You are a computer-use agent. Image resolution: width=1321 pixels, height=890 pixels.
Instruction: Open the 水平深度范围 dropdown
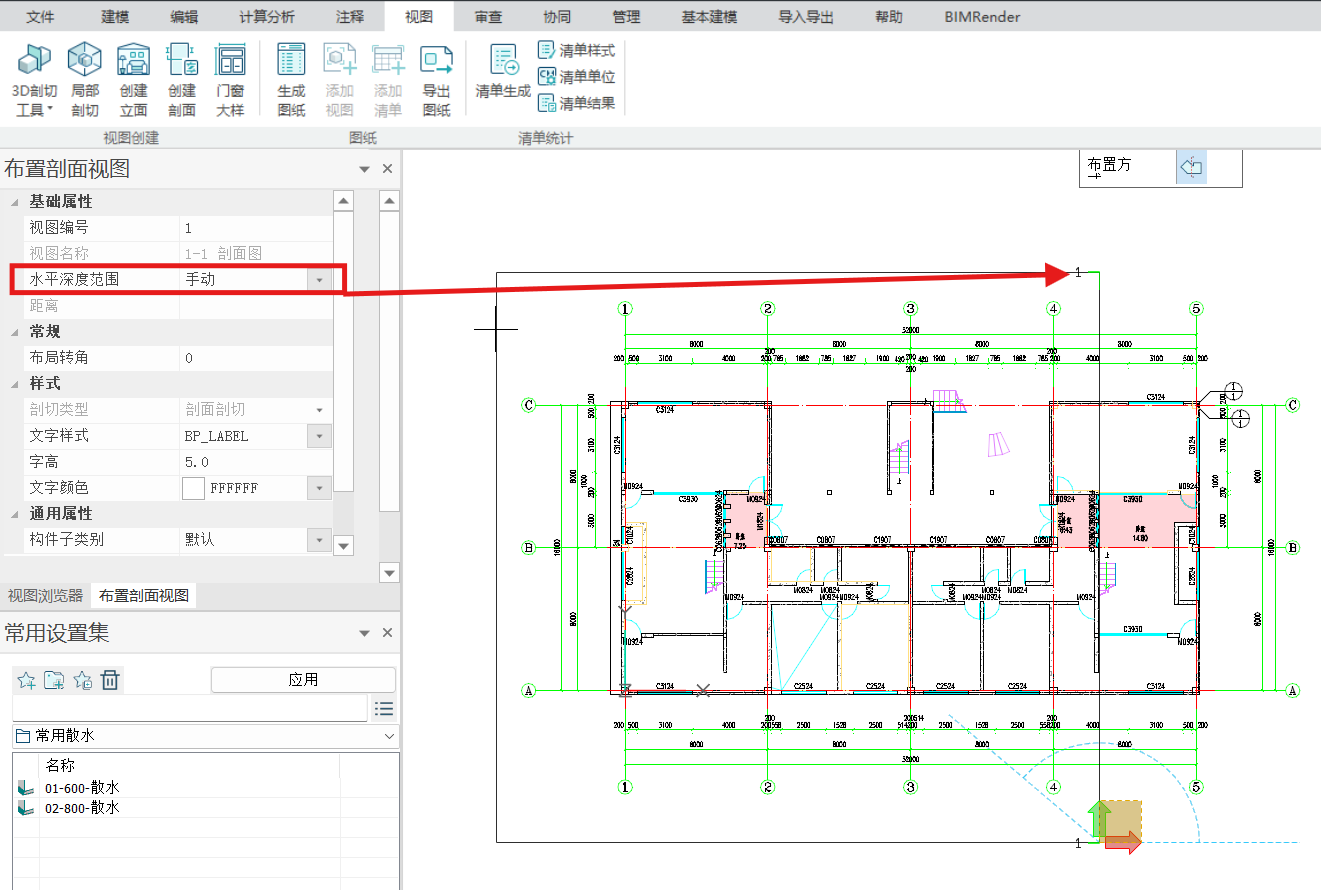pos(319,280)
